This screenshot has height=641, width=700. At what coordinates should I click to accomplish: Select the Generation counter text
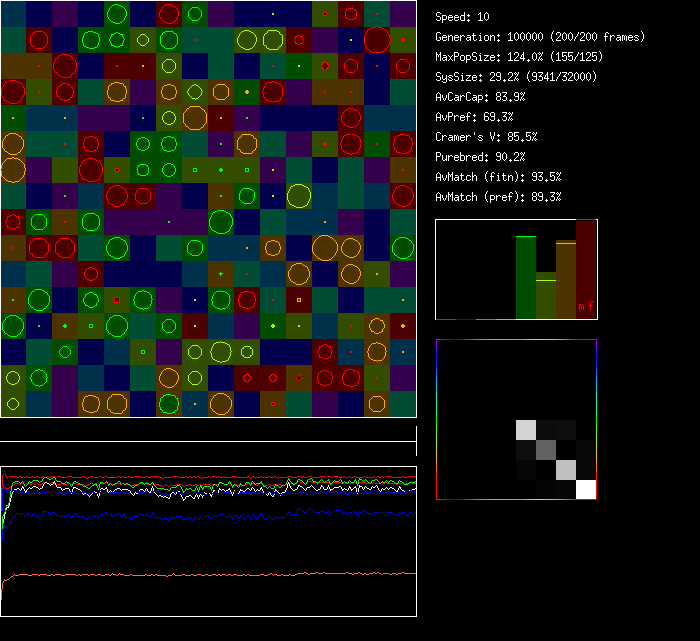click(540, 37)
